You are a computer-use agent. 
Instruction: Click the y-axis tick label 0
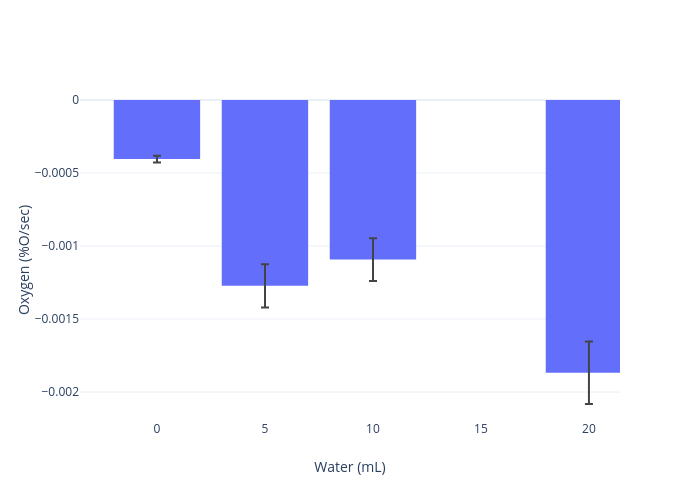(75, 100)
